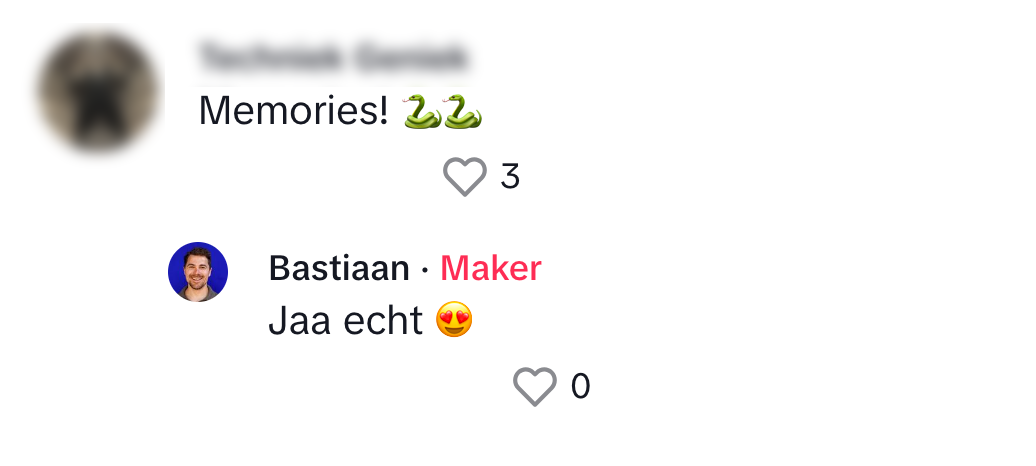Click the red "Maker" badge
The height and width of the screenshot is (466, 1036).
491,268
